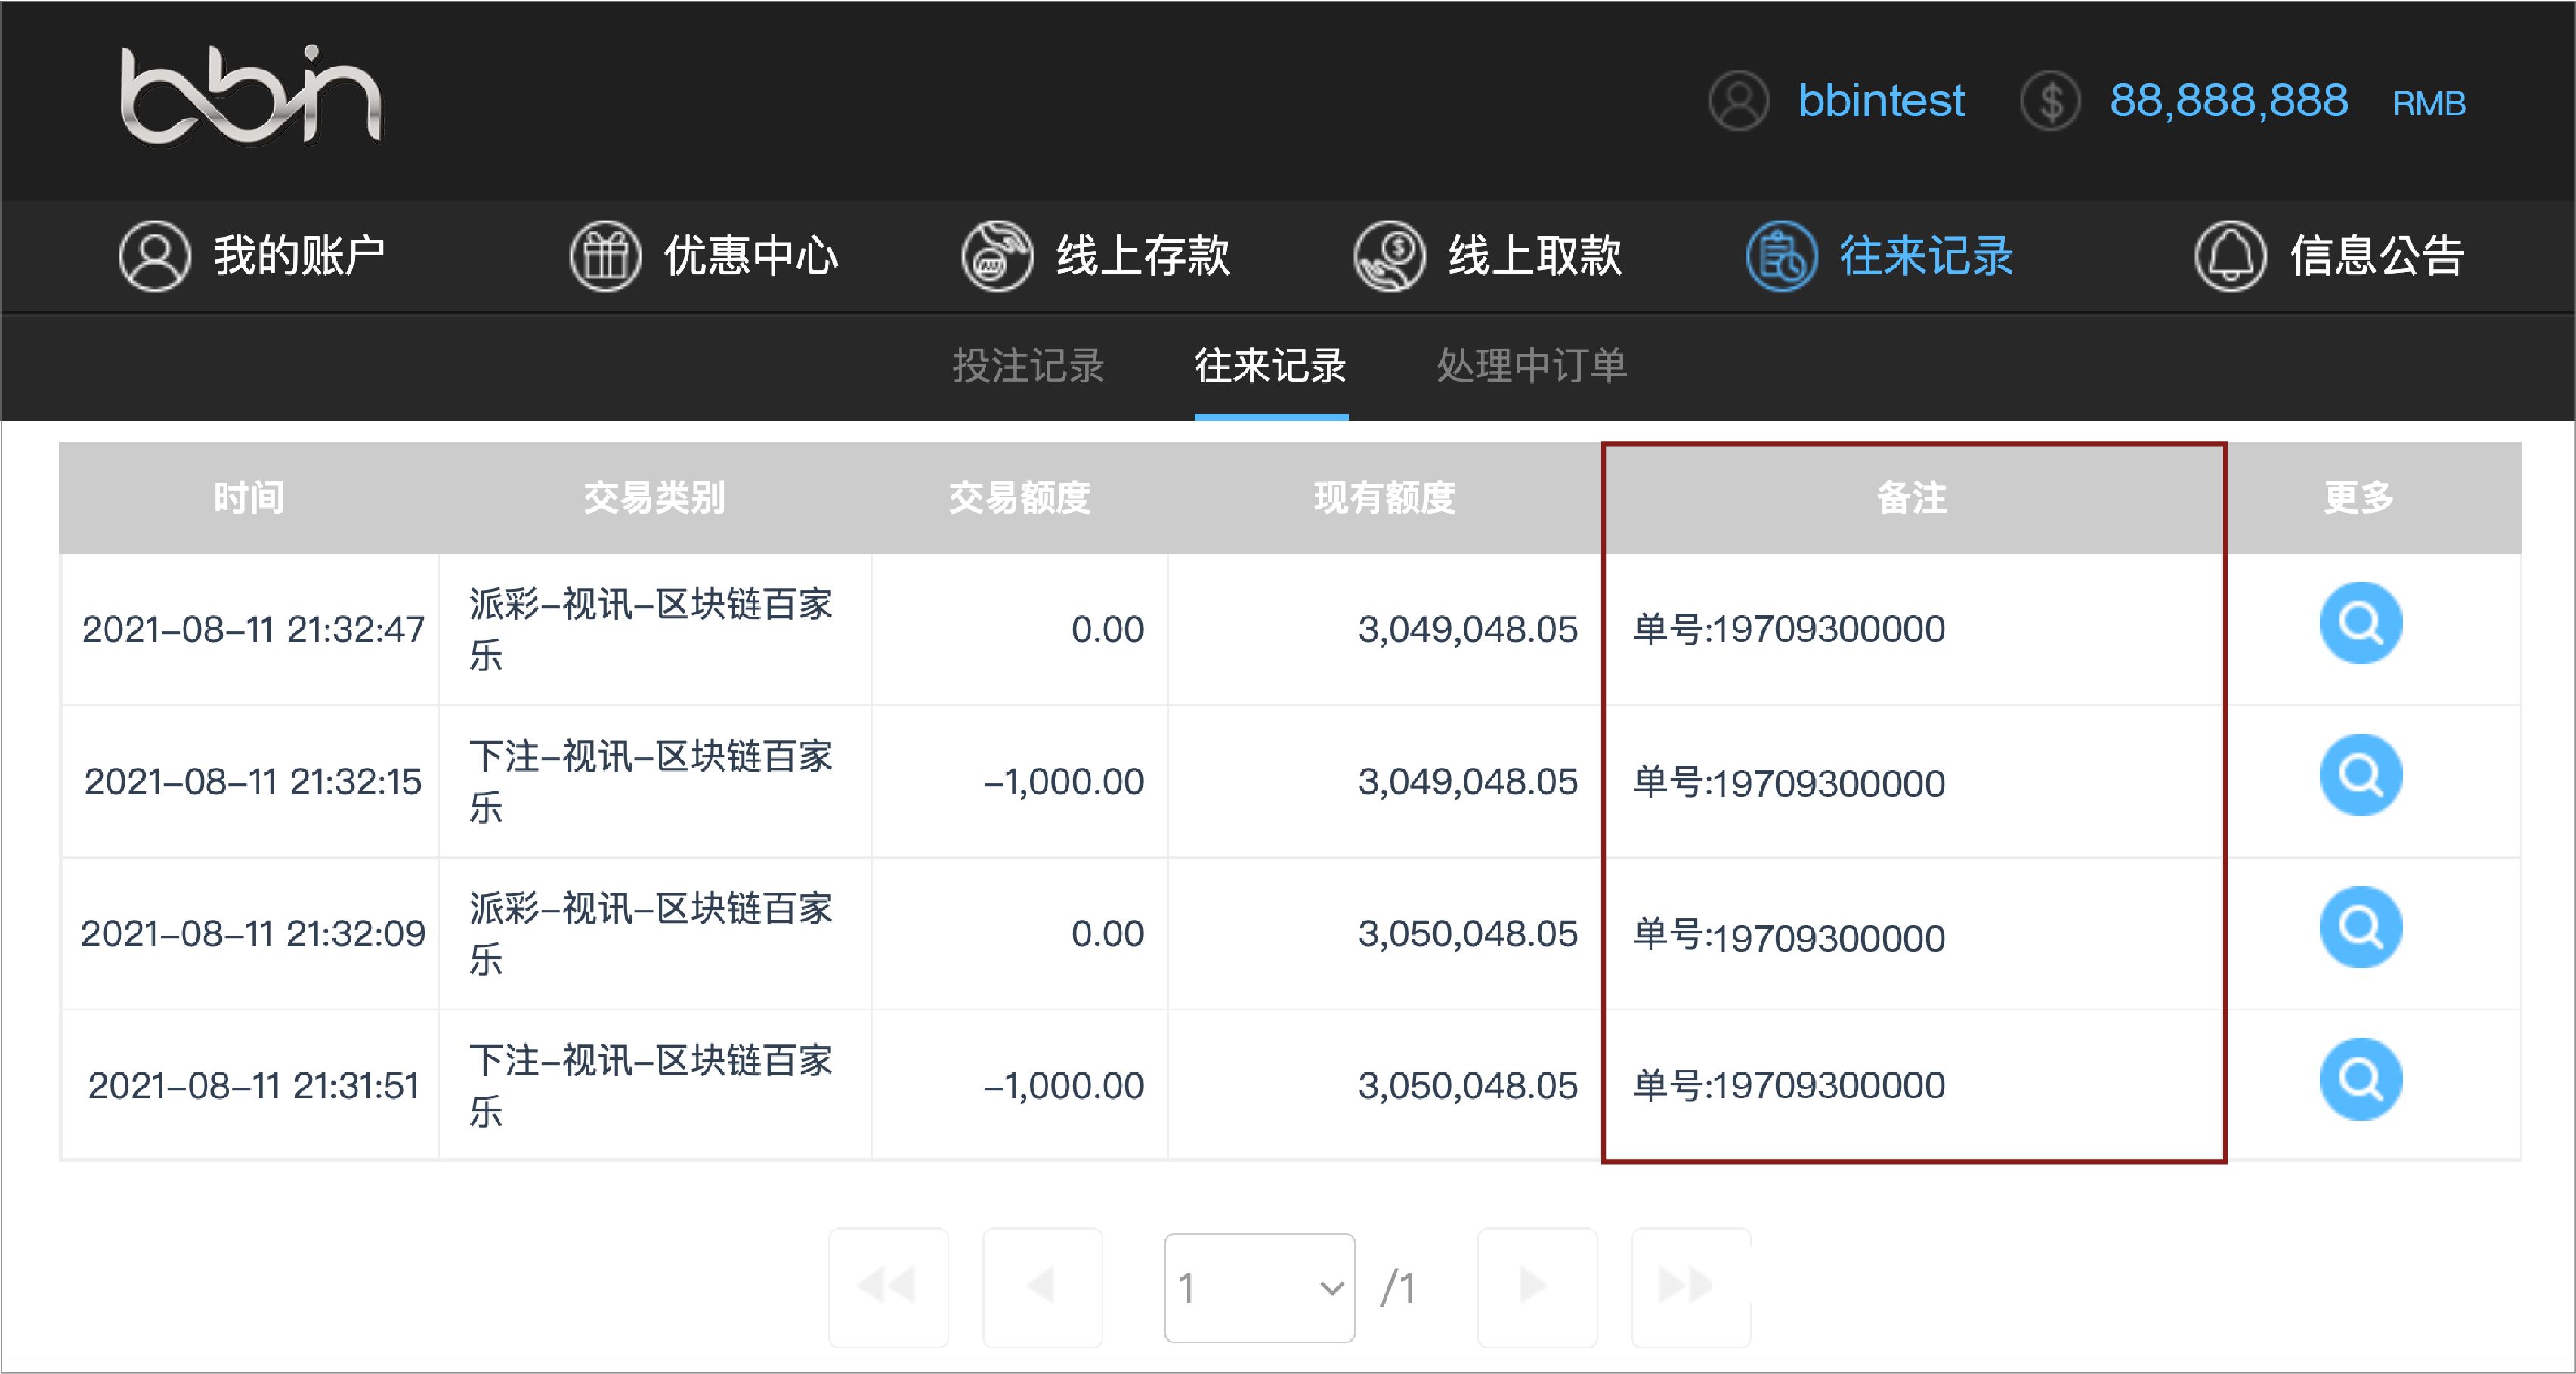
Task: Click the bbin logo
Action: (x=250, y=96)
